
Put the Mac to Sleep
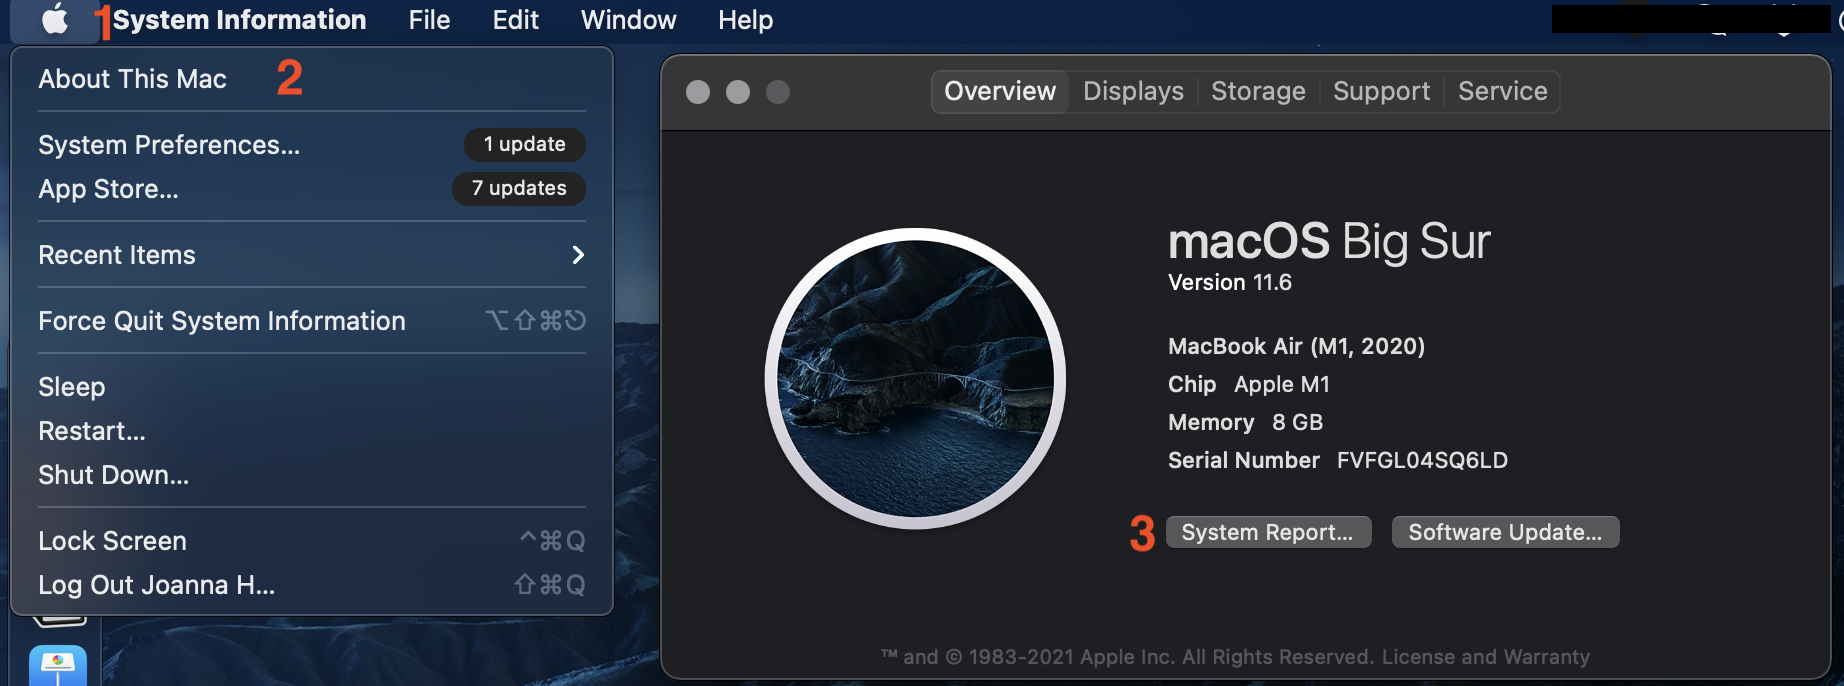point(72,387)
